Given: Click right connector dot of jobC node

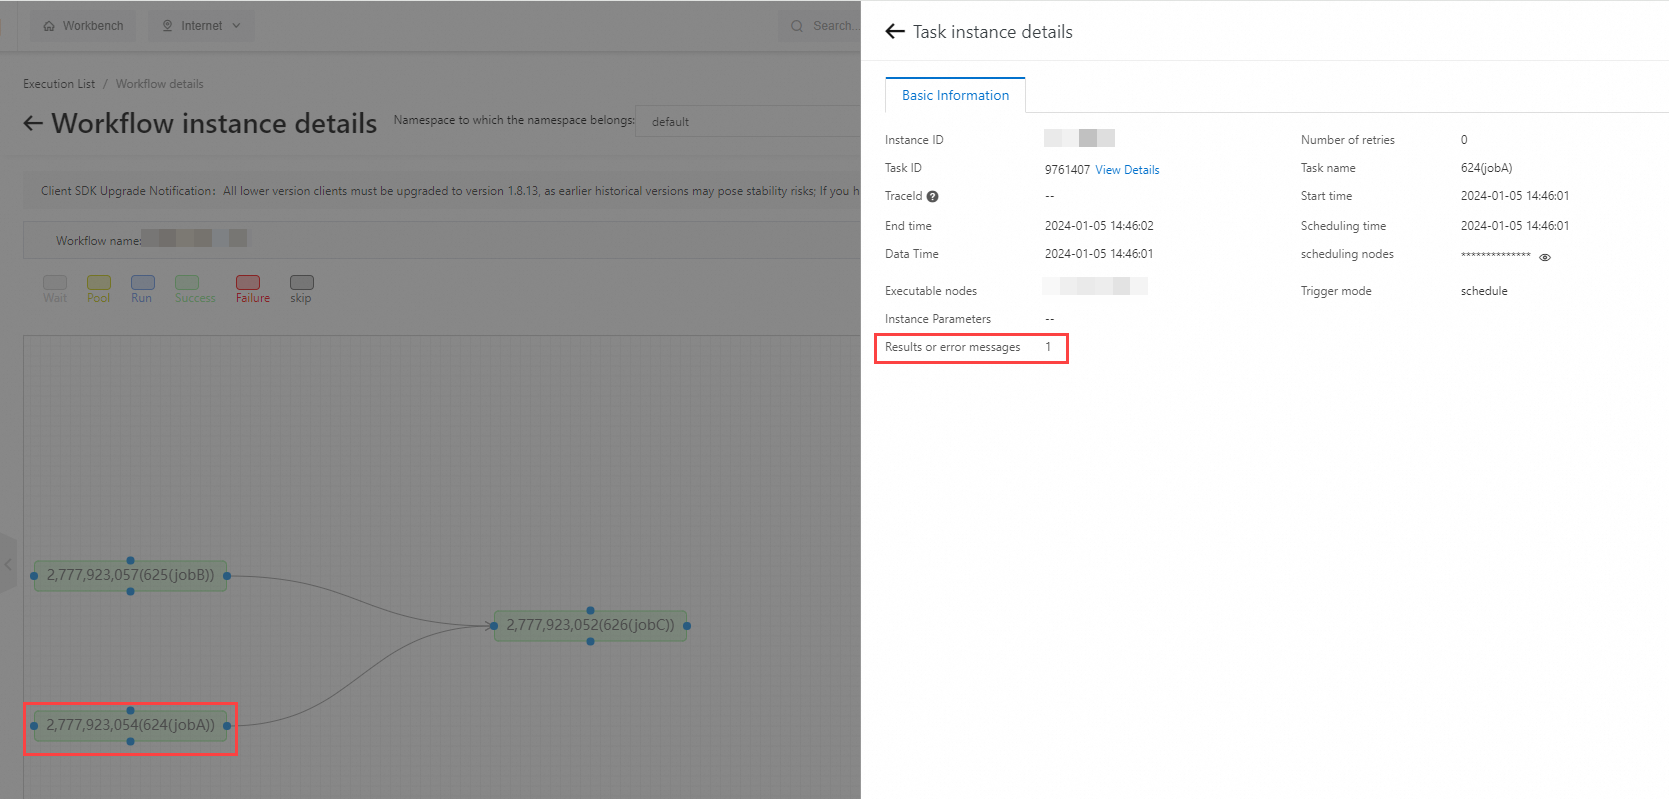Looking at the screenshot, I should (x=687, y=626).
